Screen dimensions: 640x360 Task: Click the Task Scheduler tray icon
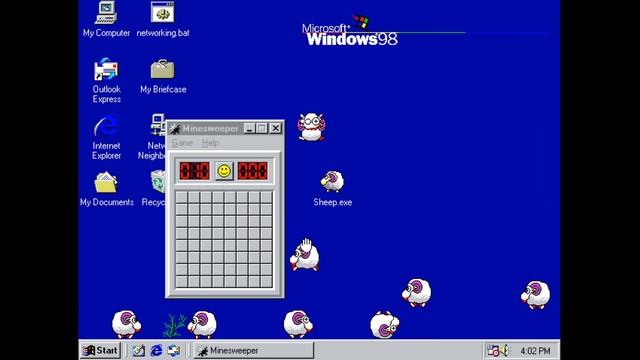pyautogui.click(x=493, y=350)
